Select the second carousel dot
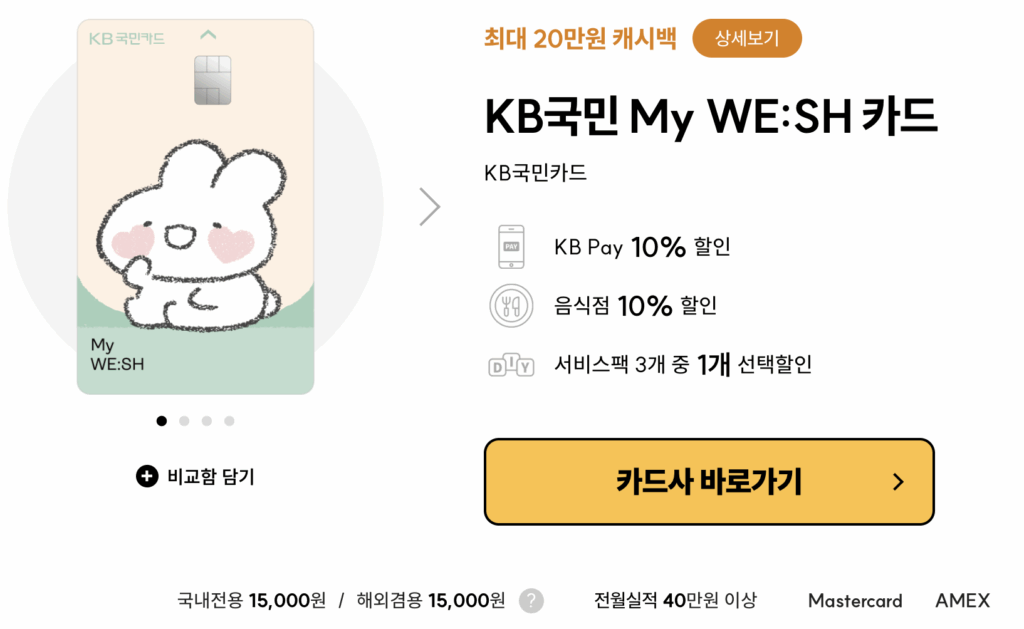The width and height of the screenshot is (1024, 629). (x=184, y=421)
